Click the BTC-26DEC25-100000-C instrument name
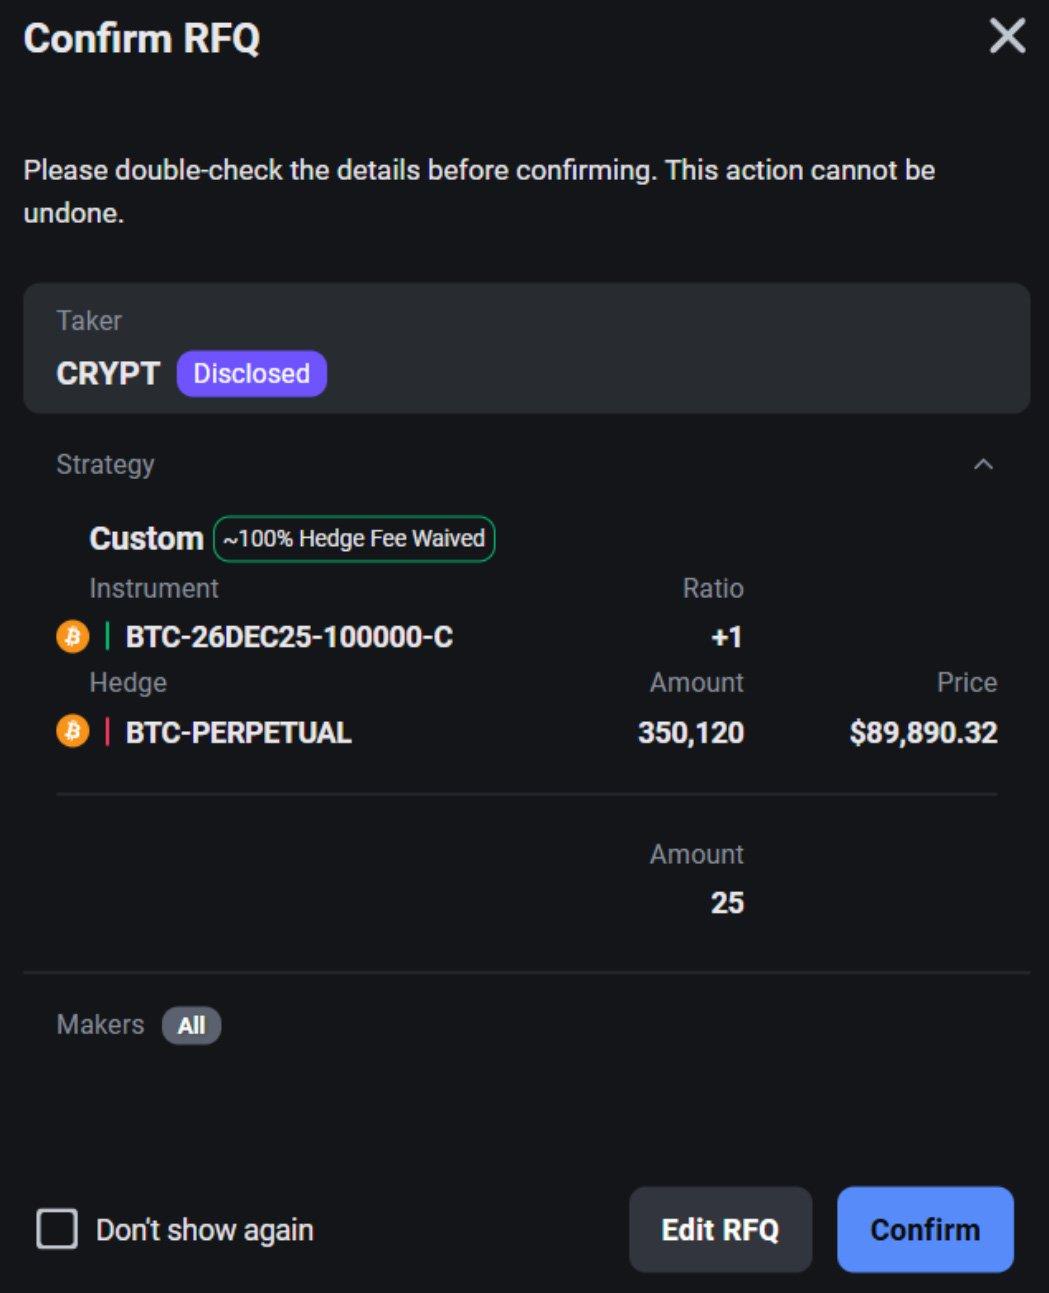Viewport: 1049px width, 1293px height. 289,637
